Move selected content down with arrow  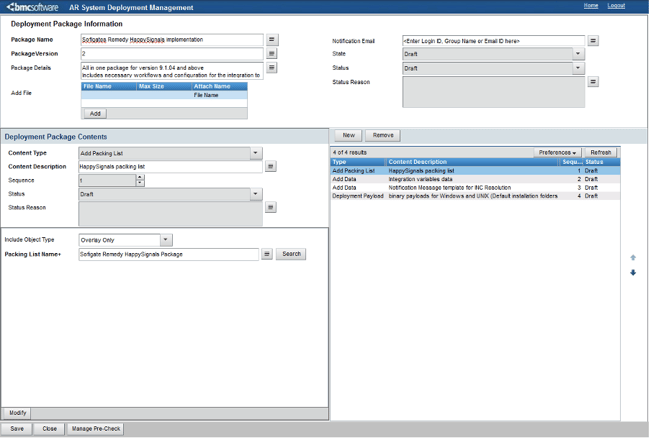coord(634,273)
